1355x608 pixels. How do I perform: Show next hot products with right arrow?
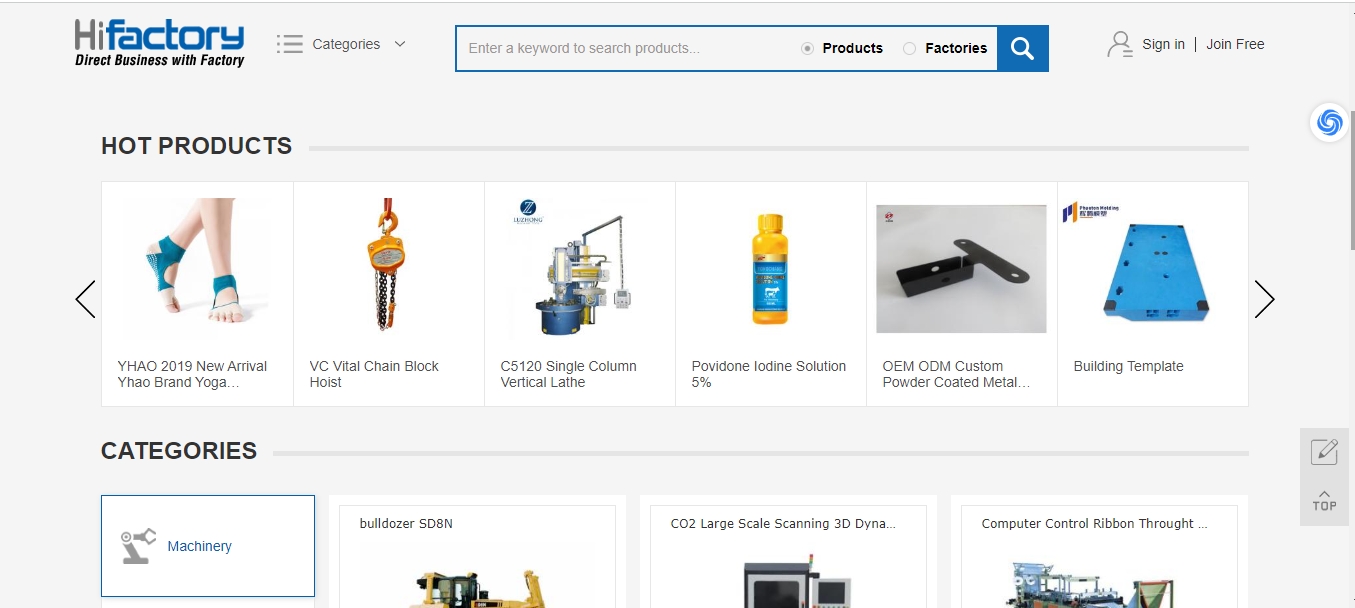(x=1264, y=299)
